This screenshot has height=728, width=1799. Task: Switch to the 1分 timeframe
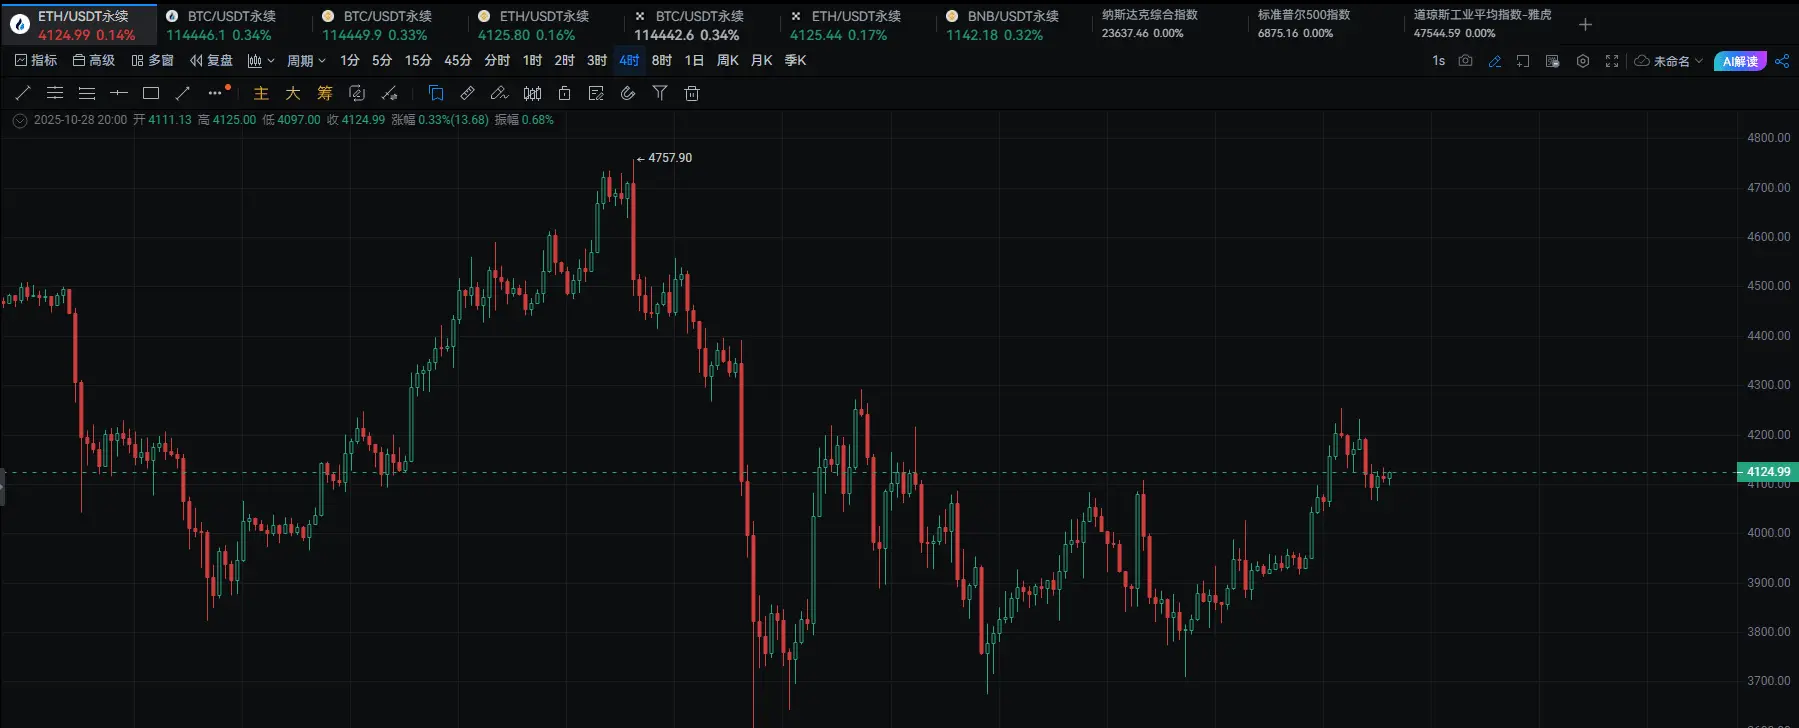(x=349, y=60)
